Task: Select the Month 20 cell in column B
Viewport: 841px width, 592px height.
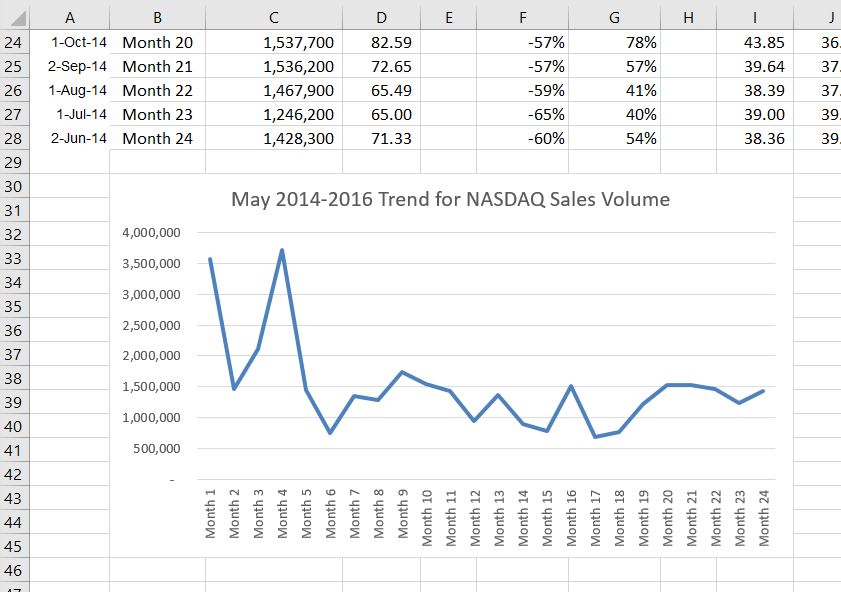Action: tap(157, 42)
